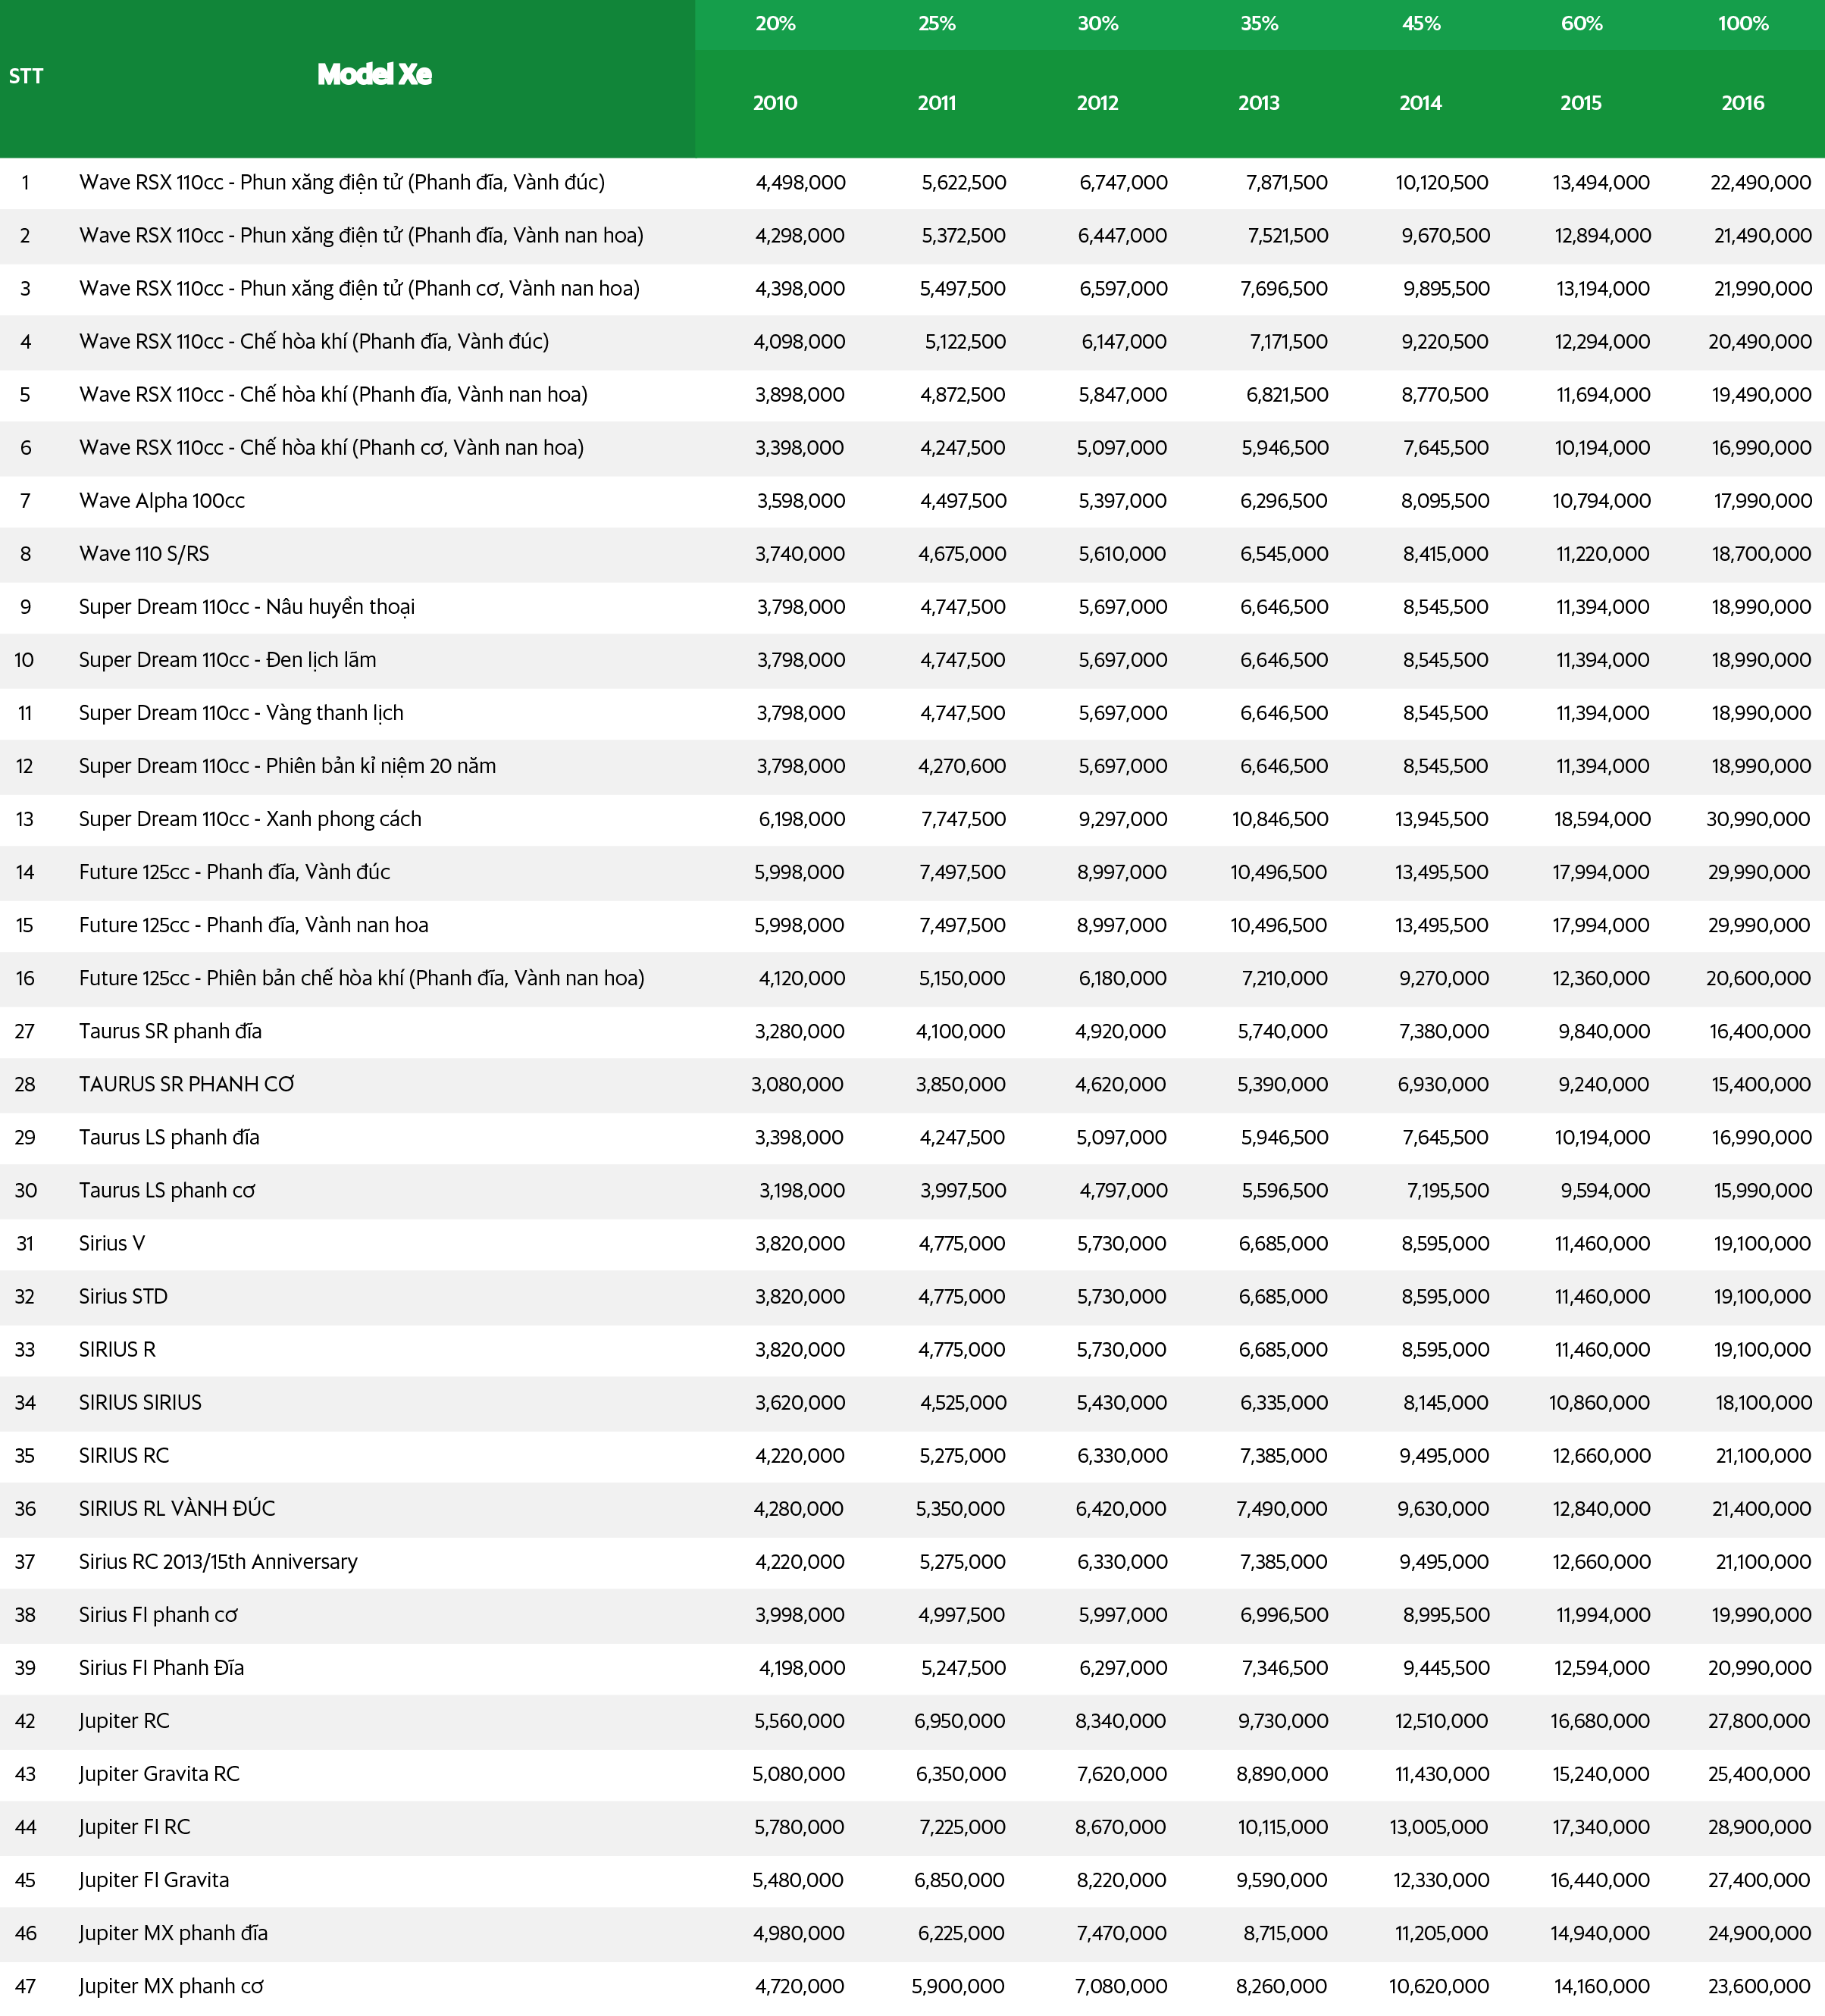
Task: Click the 45% percentage header cell
Action: pos(1420,24)
